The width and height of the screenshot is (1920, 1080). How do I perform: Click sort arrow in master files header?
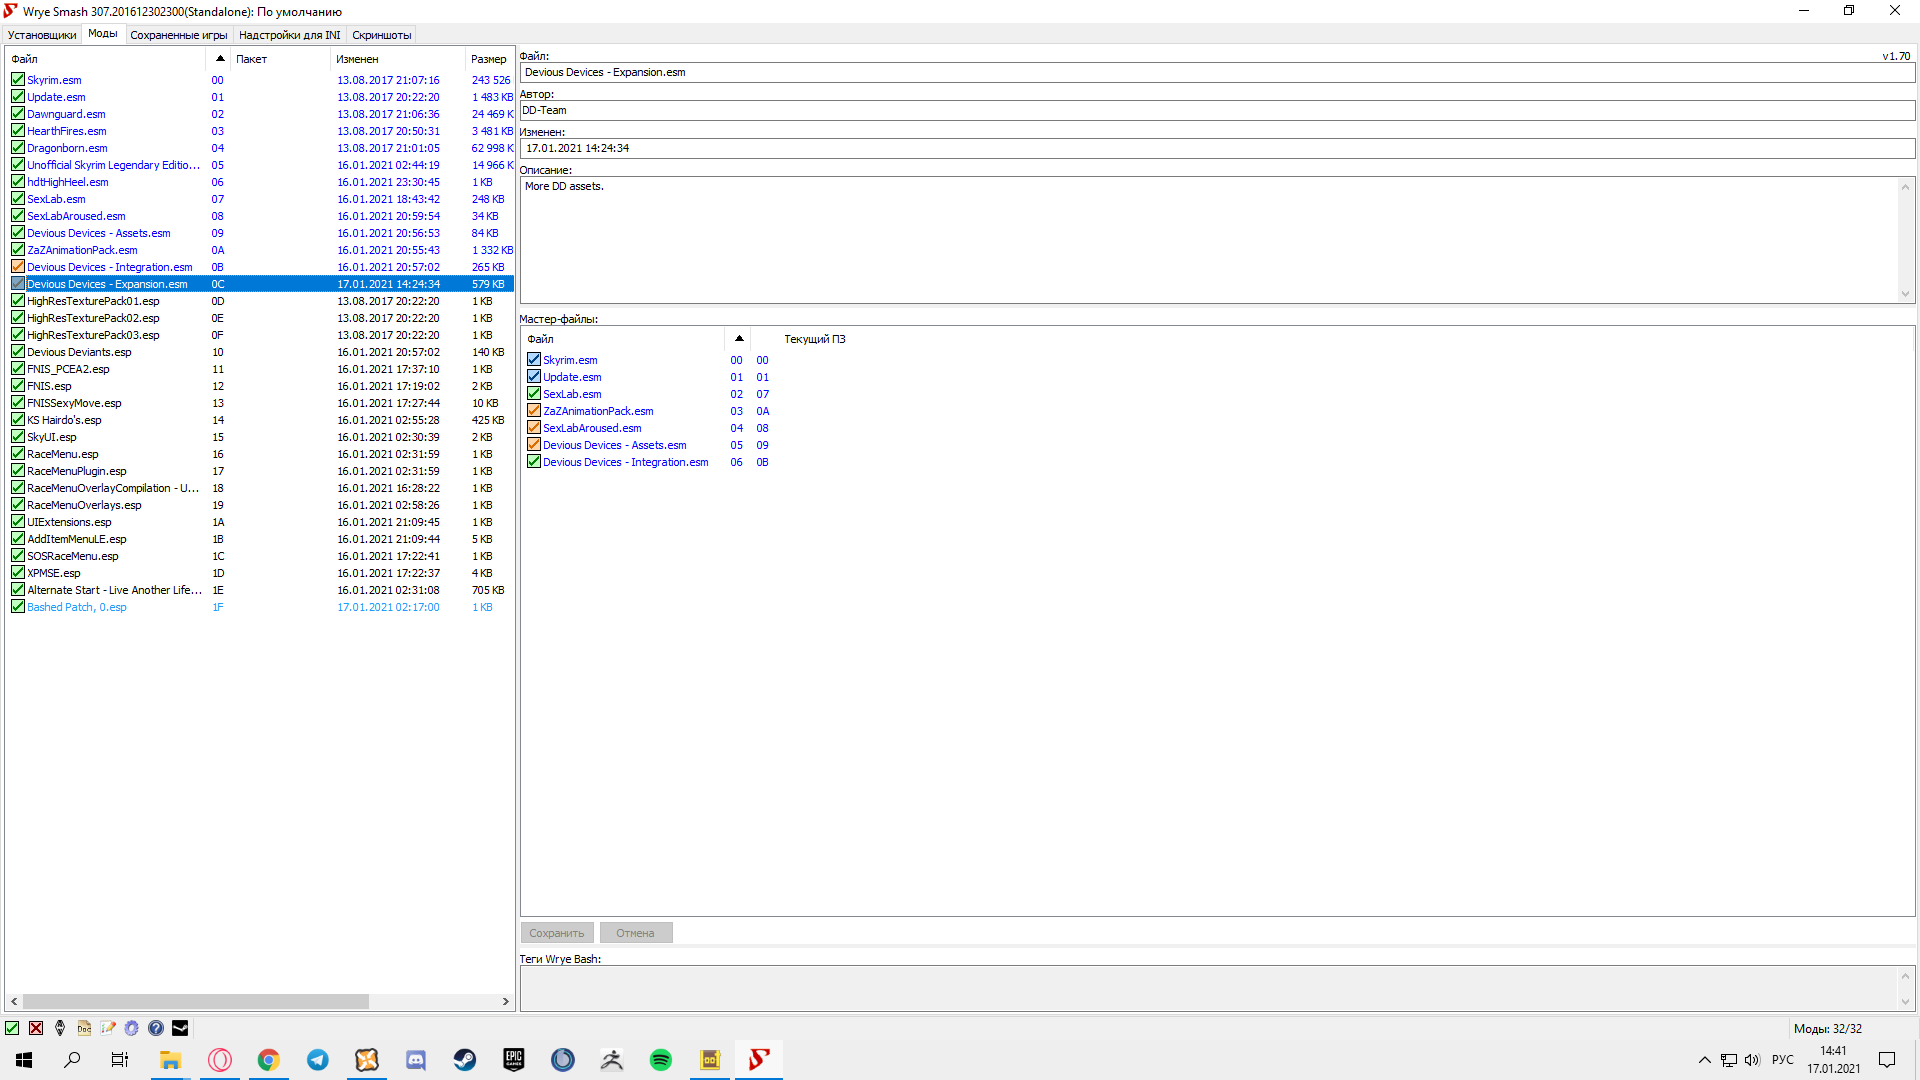[739, 339]
